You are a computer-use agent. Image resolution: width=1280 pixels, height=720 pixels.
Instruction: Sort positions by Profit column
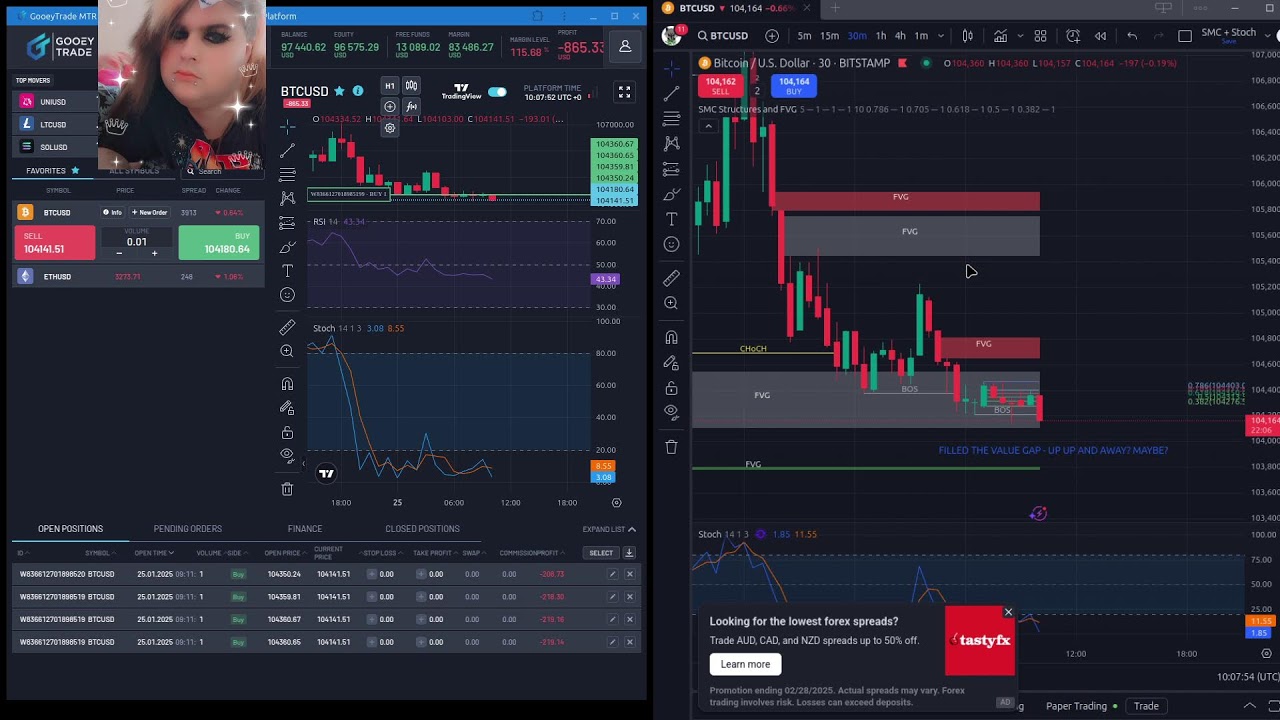548,553
